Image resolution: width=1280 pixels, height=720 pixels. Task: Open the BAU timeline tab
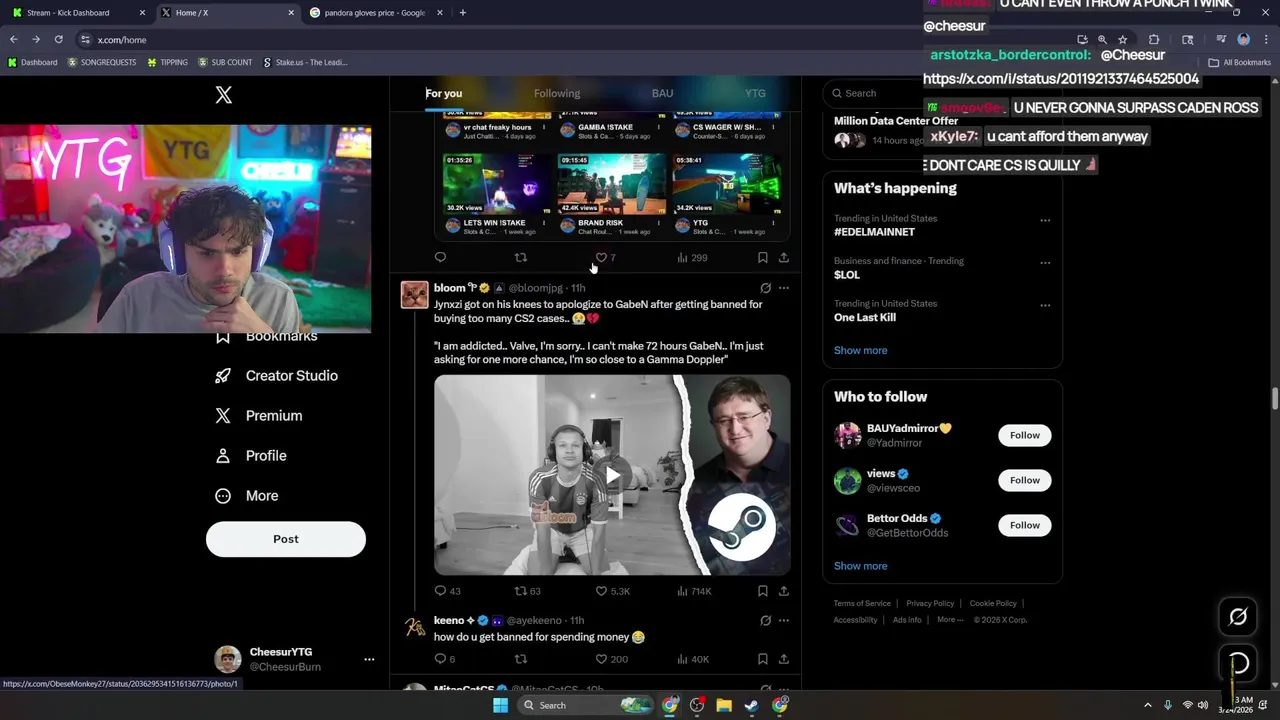662,93
